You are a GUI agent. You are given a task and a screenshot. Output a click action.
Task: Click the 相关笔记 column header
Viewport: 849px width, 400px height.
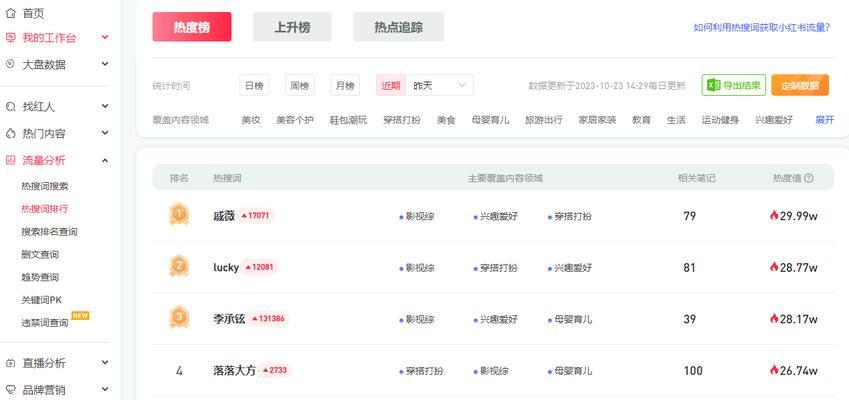click(697, 178)
